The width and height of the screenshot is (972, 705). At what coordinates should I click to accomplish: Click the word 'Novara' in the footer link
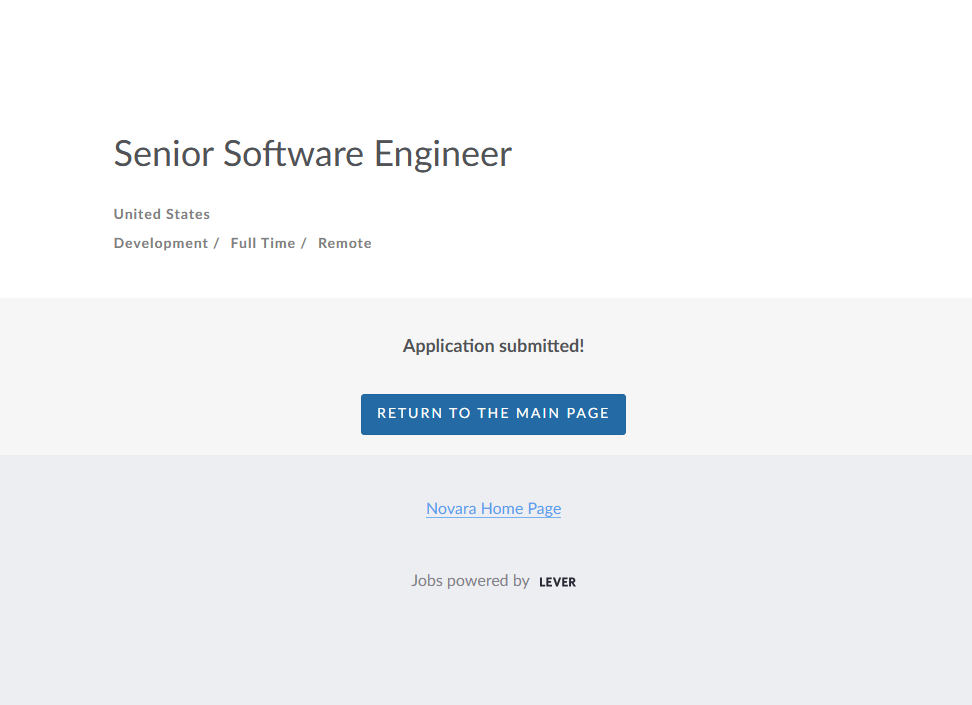pyautogui.click(x=451, y=509)
